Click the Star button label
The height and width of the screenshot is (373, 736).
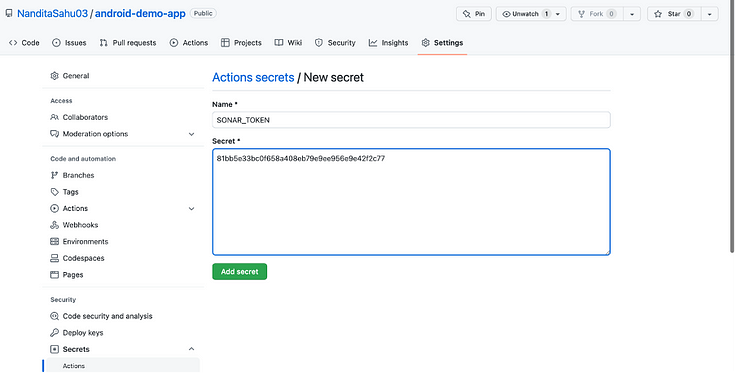point(674,14)
